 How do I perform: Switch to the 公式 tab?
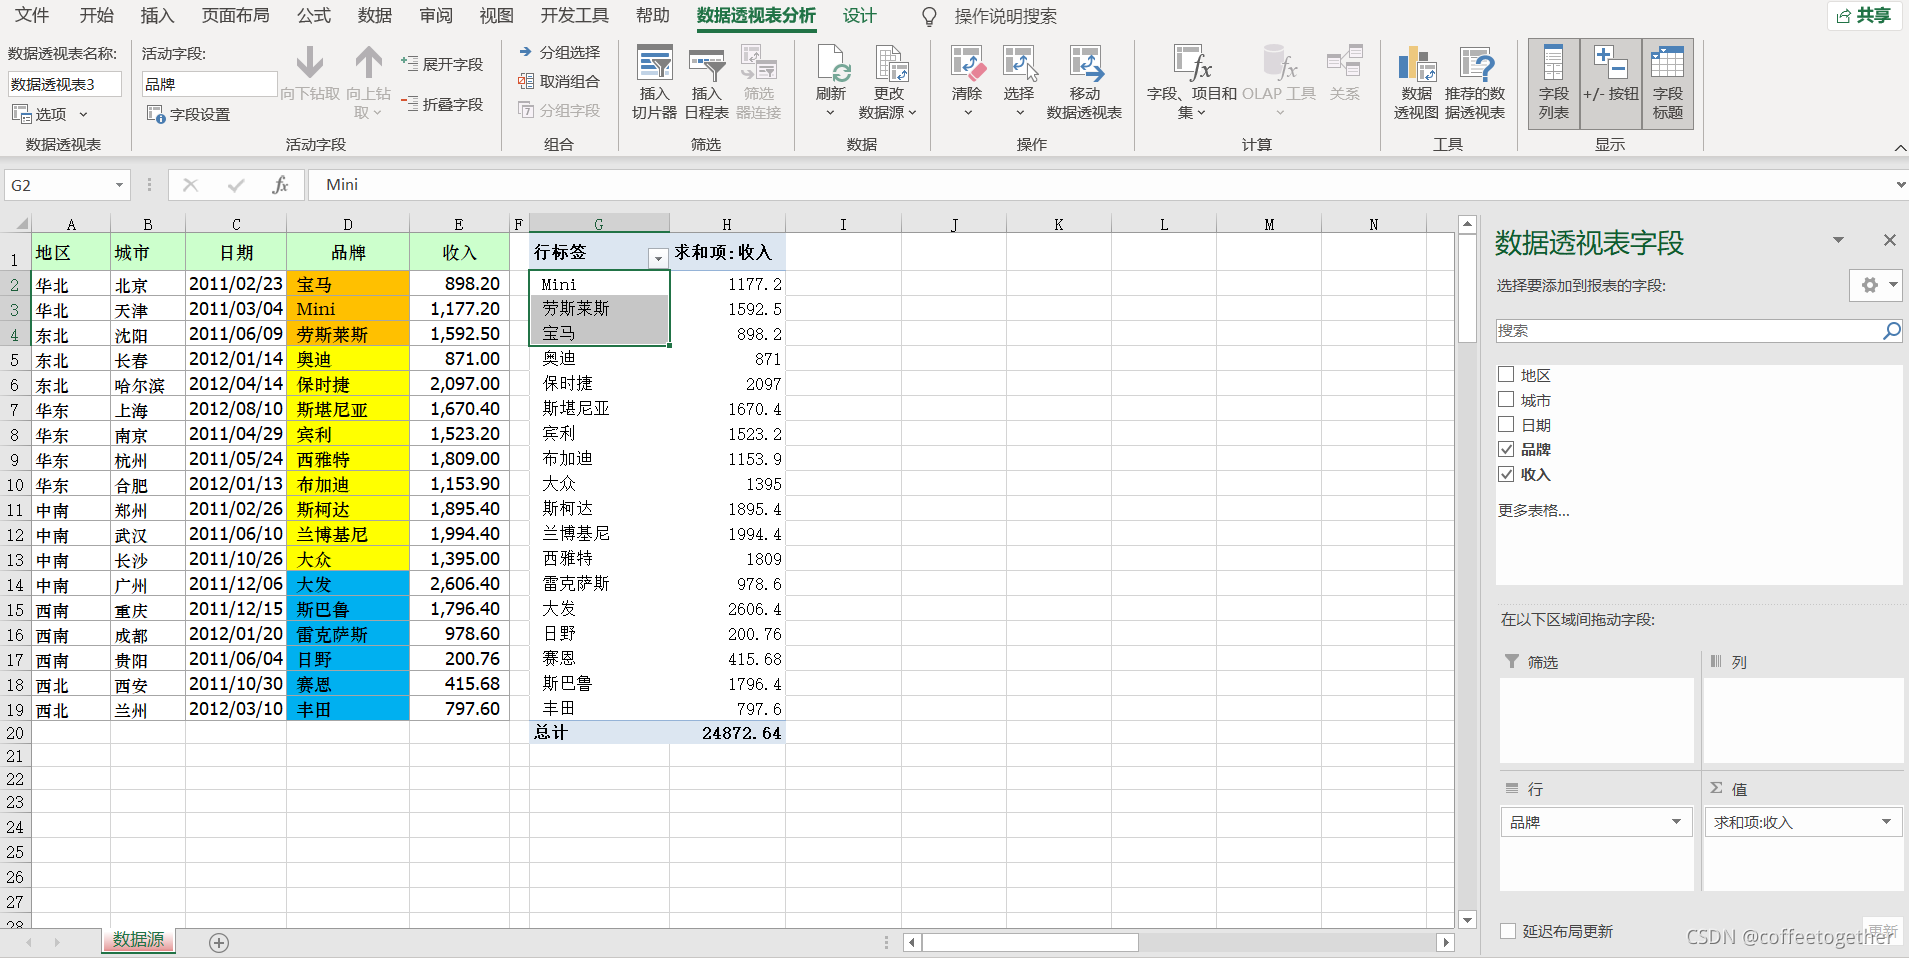[314, 15]
